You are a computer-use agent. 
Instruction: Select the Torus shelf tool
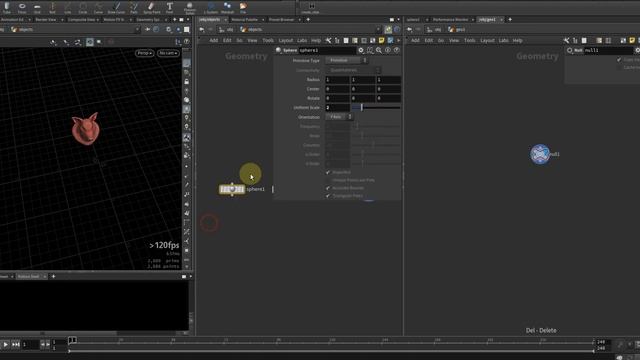[x=22, y=8]
